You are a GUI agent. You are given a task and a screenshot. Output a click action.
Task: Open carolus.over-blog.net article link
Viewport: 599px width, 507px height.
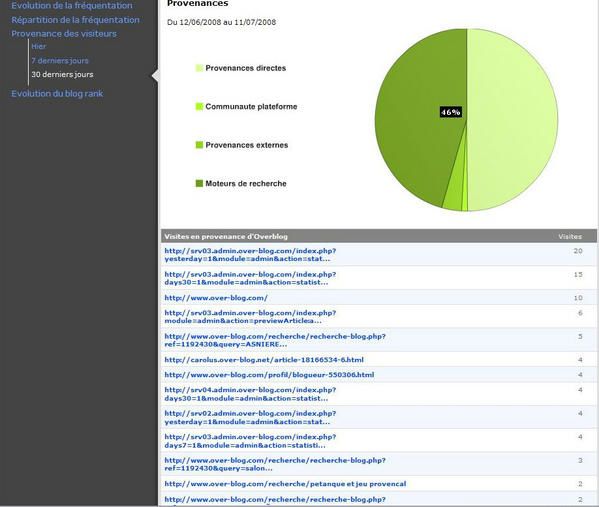[264, 360]
